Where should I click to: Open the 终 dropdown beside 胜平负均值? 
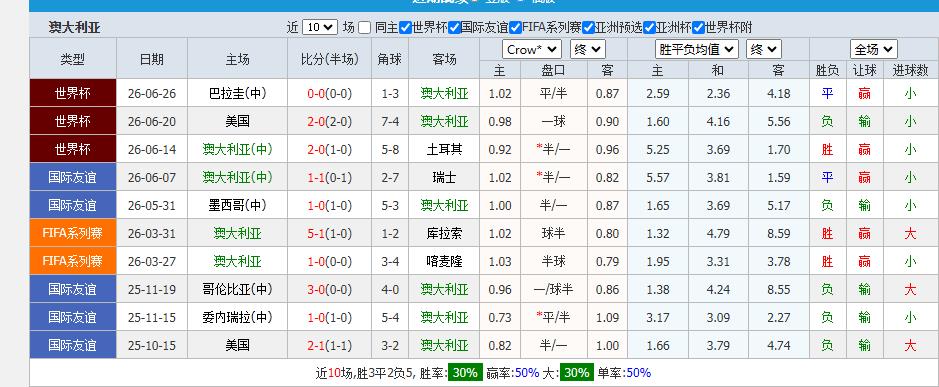pyautogui.click(x=764, y=49)
